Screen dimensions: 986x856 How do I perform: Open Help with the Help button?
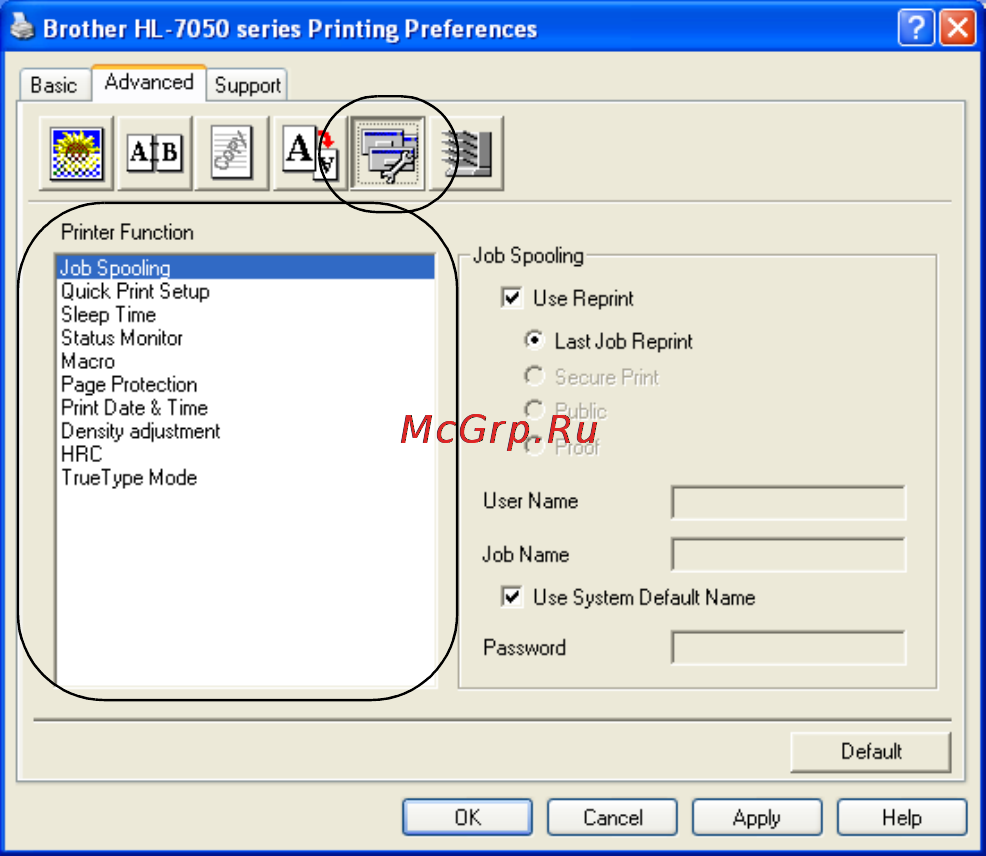[x=902, y=817]
